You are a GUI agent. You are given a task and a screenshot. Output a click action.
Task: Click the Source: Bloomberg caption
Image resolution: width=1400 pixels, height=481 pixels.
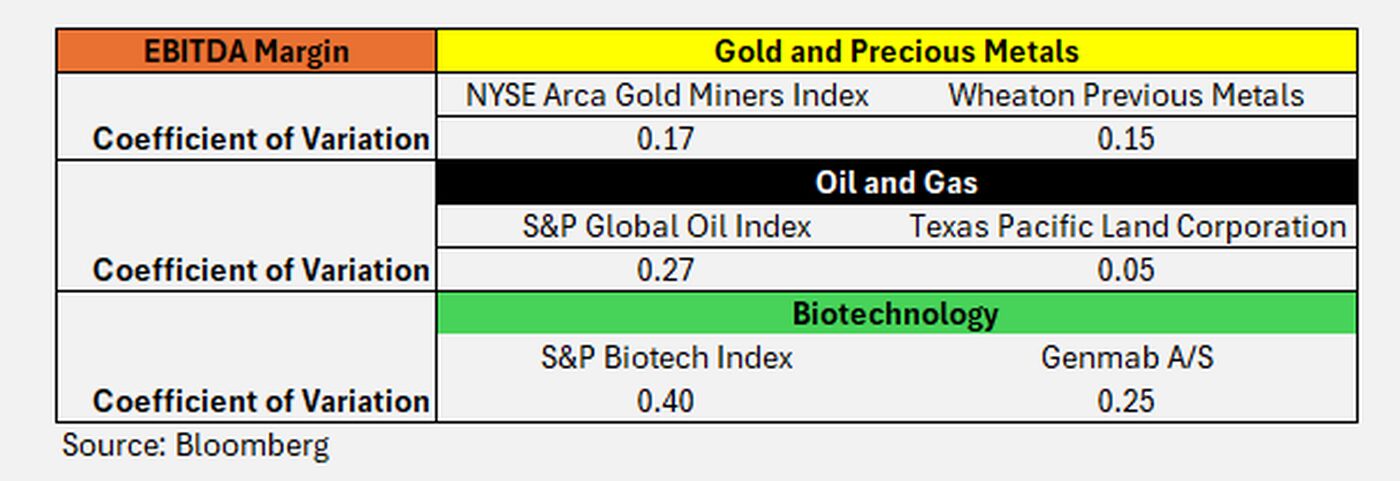point(195,445)
